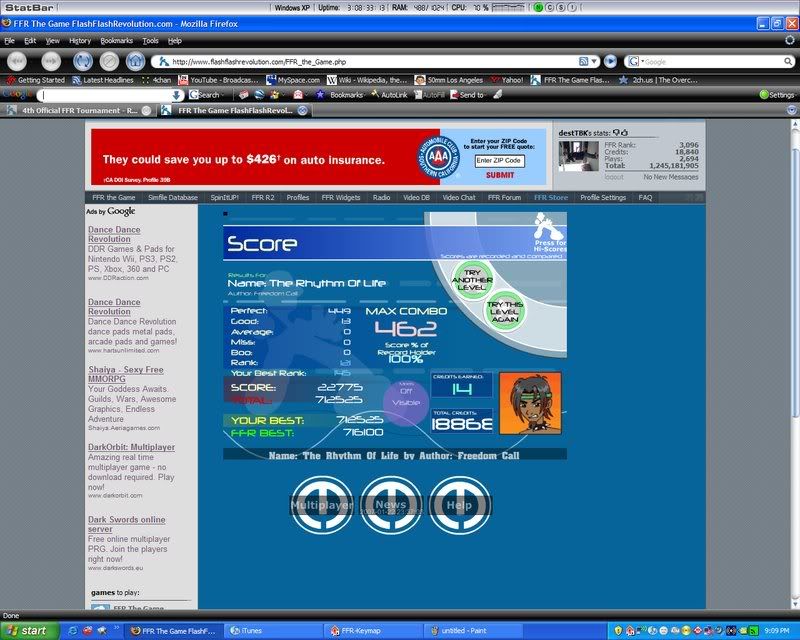Go to the browser Home icon

(133, 61)
